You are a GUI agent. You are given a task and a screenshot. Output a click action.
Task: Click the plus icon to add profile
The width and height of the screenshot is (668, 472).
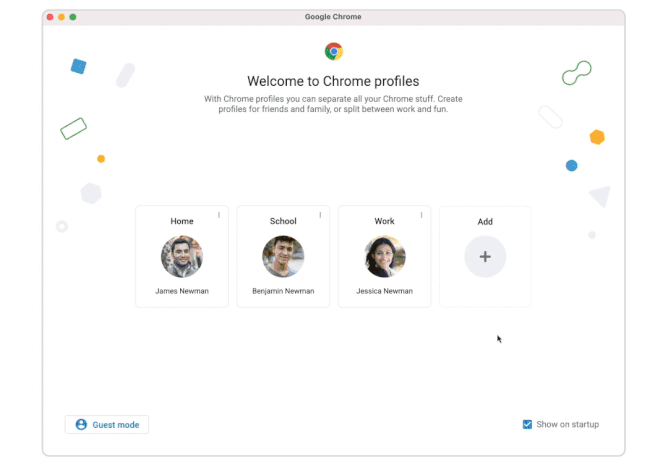coord(485,257)
